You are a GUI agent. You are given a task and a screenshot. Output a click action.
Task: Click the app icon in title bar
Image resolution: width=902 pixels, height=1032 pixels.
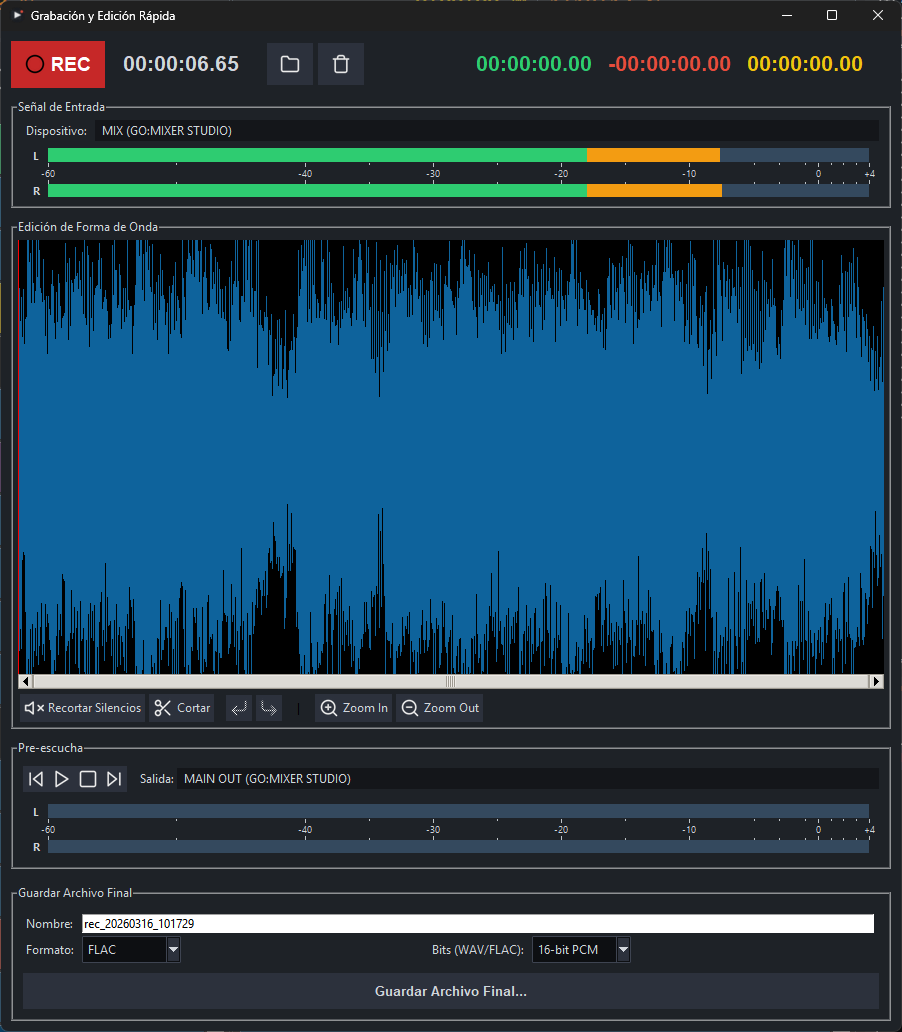tap(18, 15)
